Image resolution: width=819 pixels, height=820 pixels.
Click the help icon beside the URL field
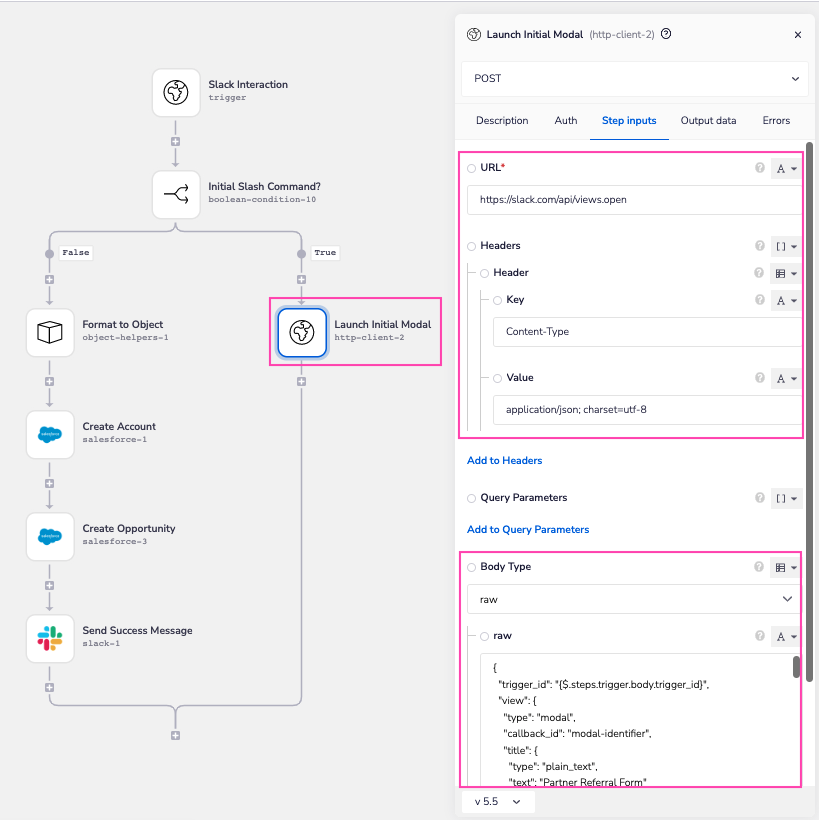point(759,168)
